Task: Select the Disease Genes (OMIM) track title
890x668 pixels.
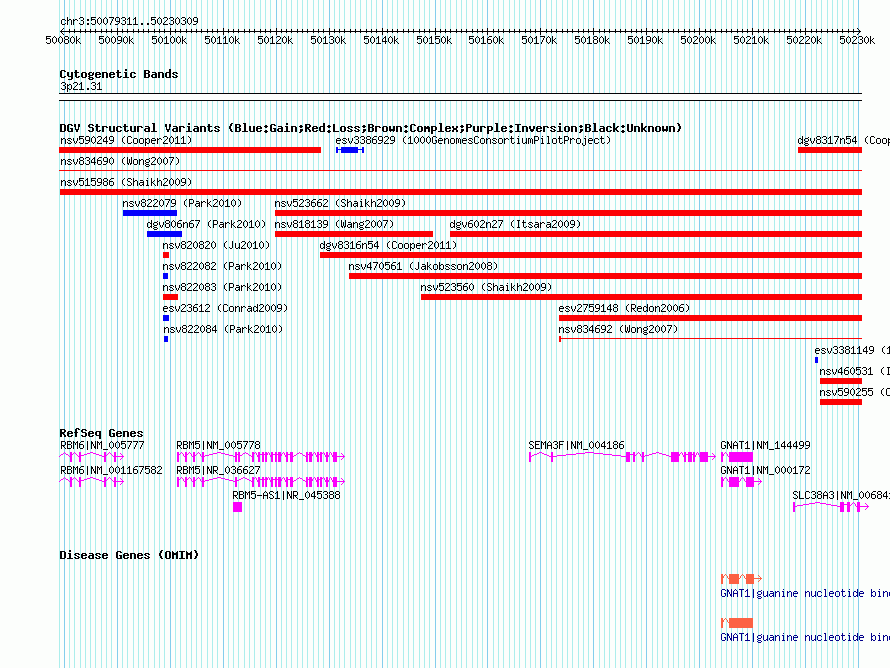Action: point(129,555)
